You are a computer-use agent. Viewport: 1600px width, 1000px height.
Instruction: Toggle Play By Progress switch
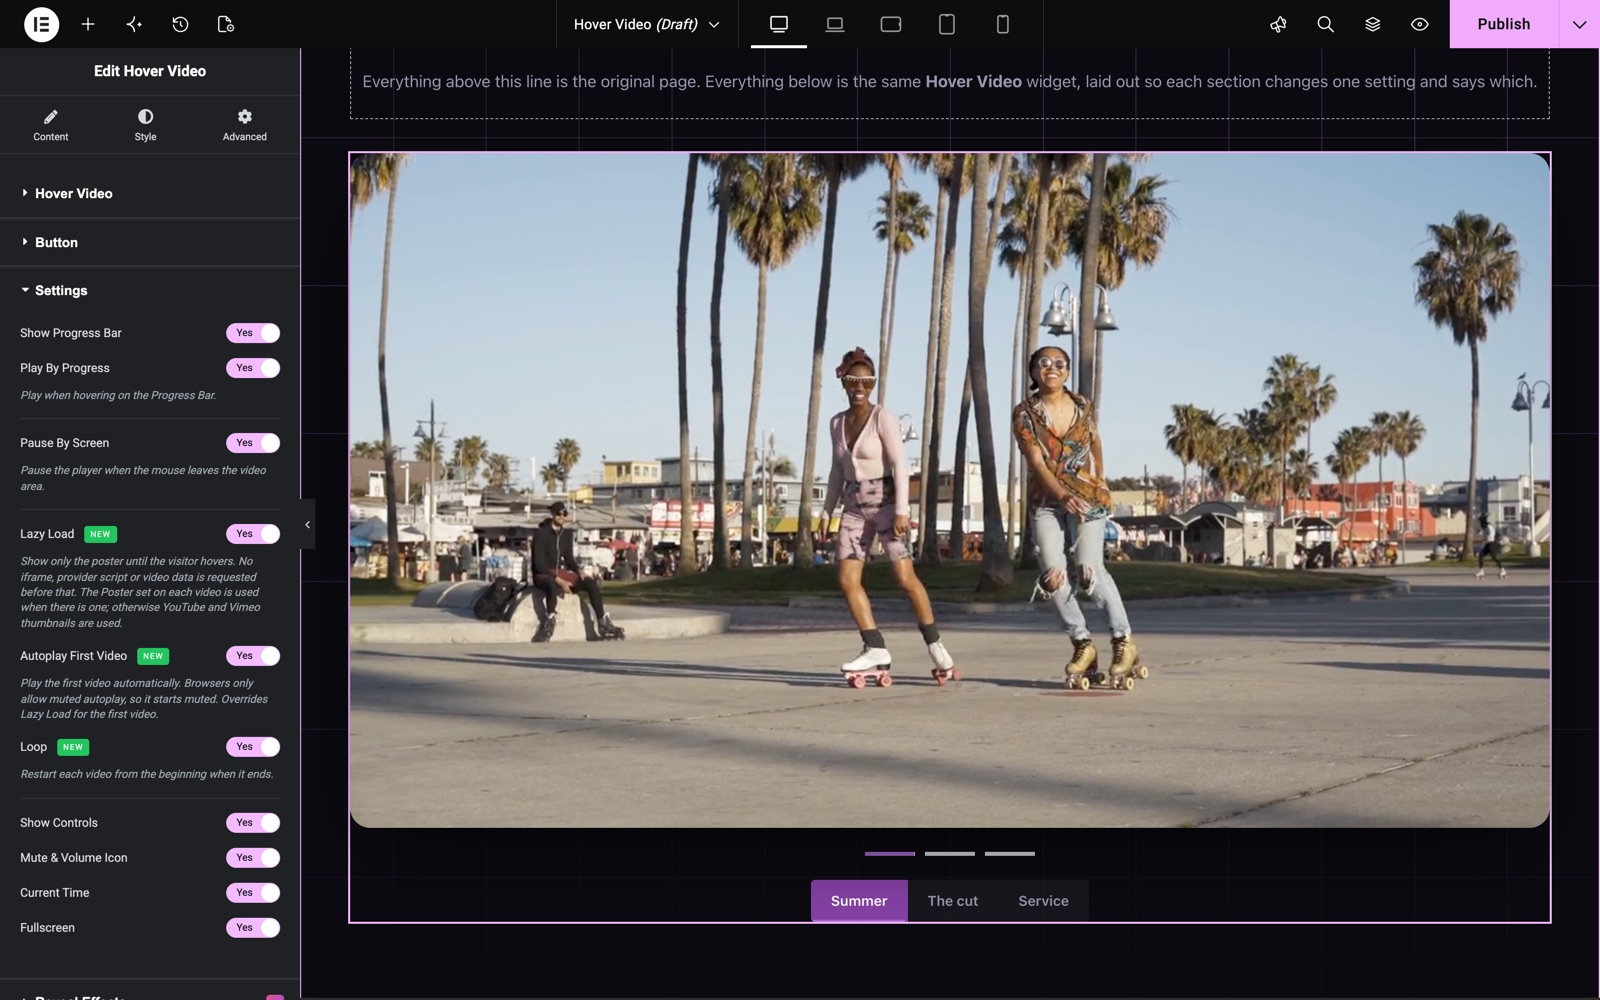point(253,368)
